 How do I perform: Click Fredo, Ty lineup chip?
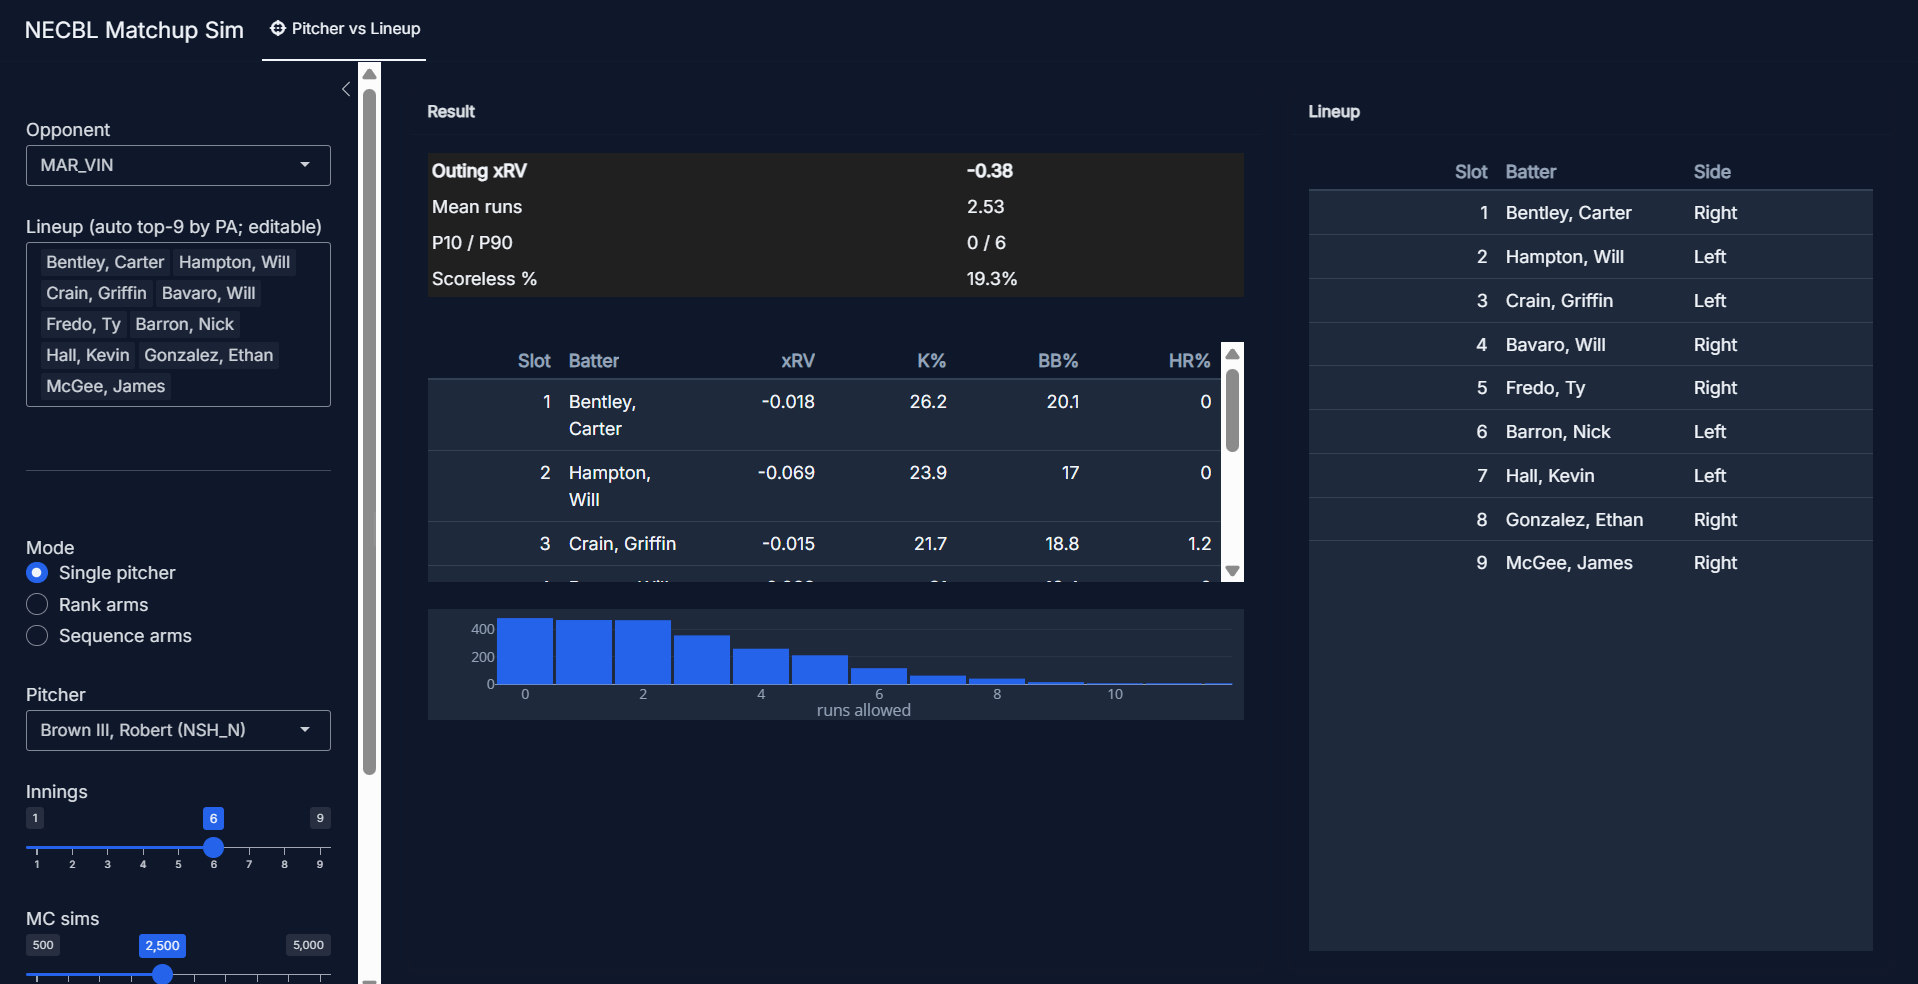pyautogui.click(x=83, y=324)
